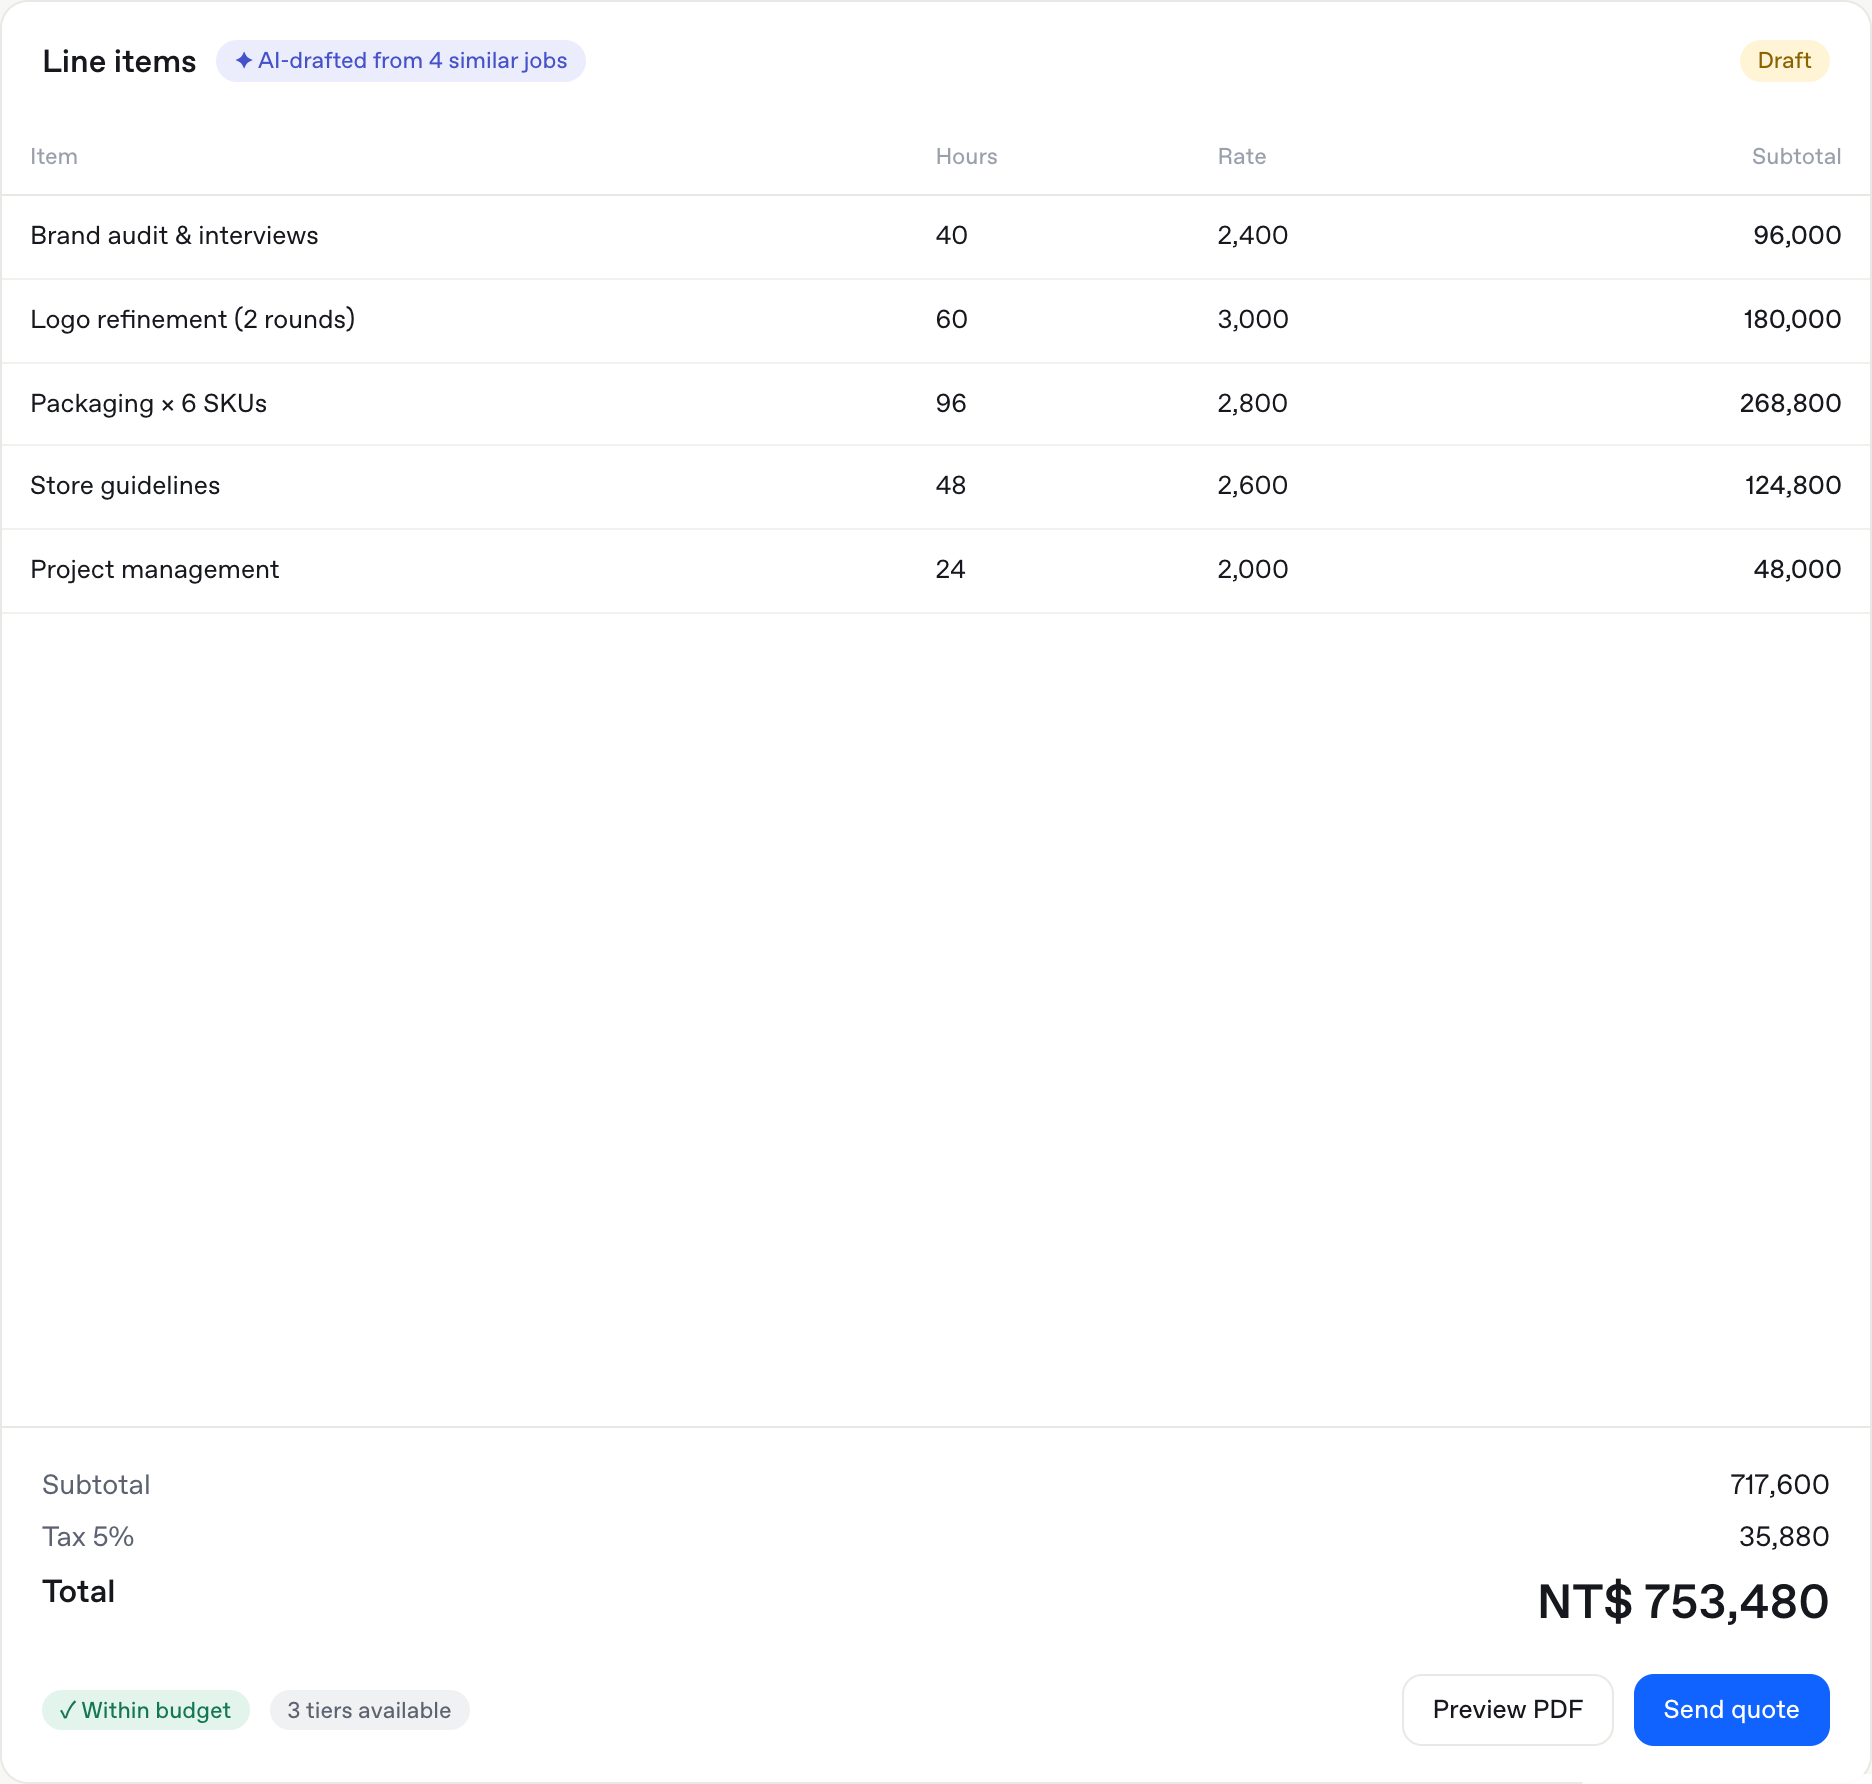Click subtotal 124,800 in Store guidelines row
Image resolution: width=1872 pixels, height=1784 pixels.
(1793, 486)
